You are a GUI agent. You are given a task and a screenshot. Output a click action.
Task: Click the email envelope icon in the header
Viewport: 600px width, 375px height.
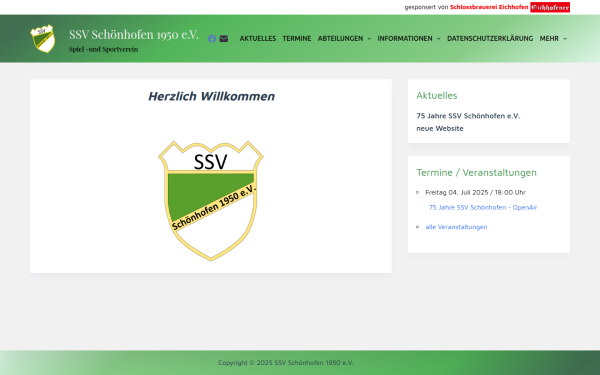pyautogui.click(x=224, y=39)
